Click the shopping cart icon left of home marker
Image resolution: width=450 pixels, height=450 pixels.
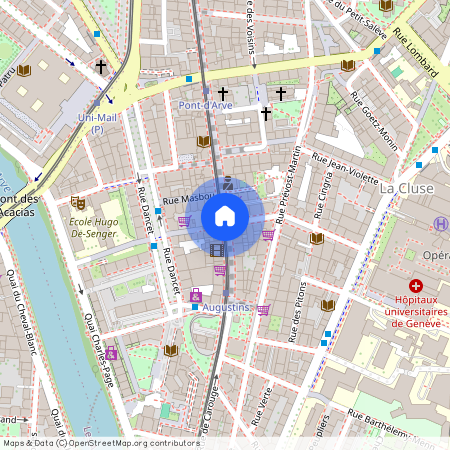click(x=184, y=221)
